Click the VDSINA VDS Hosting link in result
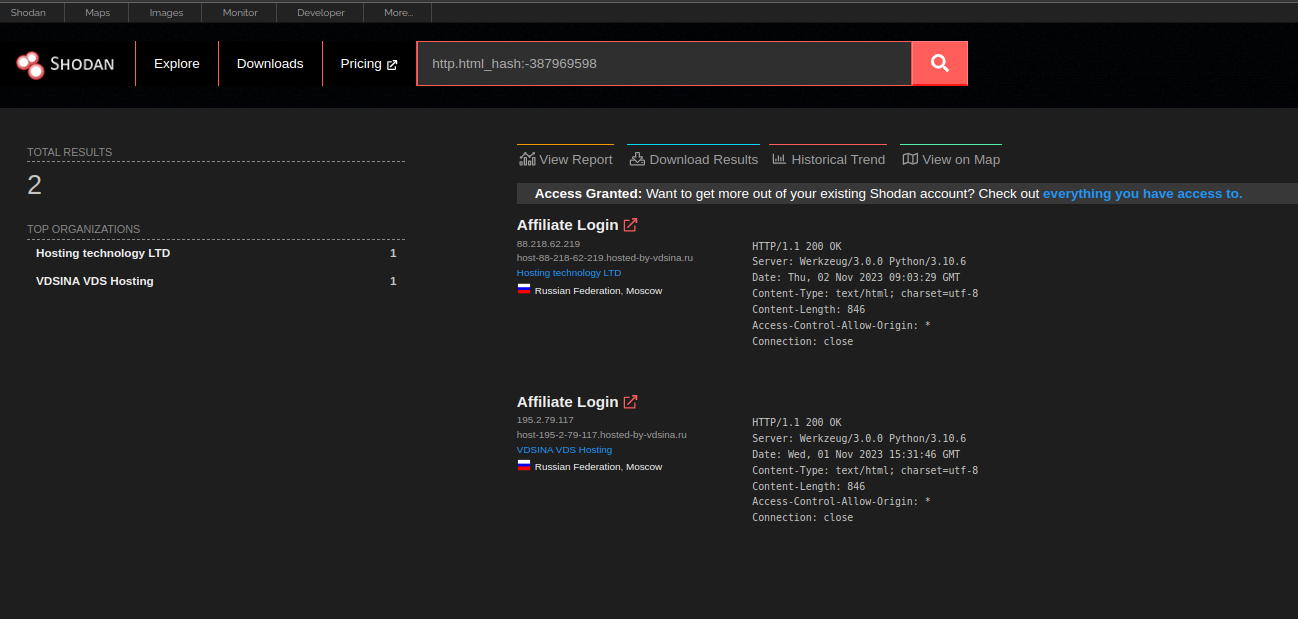 coord(564,449)
